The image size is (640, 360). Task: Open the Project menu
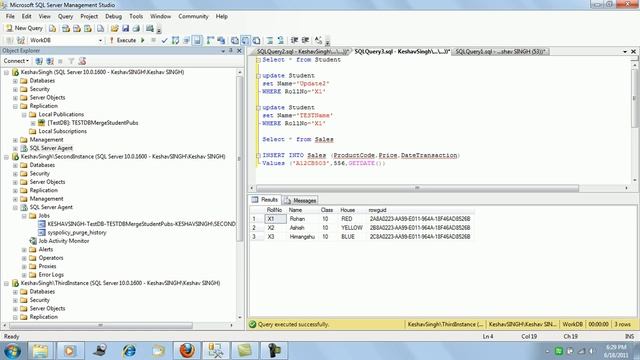[89, 16]
